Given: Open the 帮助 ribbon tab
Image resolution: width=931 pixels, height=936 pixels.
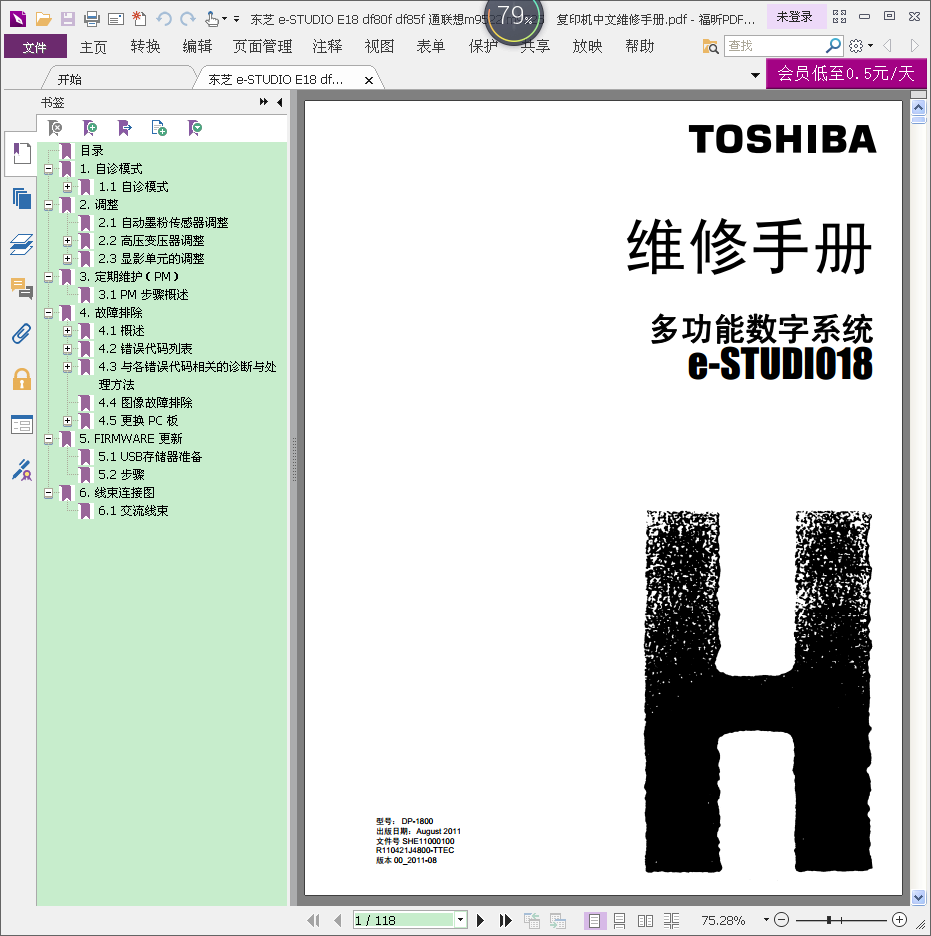Looking at the screenshot, I should click(640, 47).
